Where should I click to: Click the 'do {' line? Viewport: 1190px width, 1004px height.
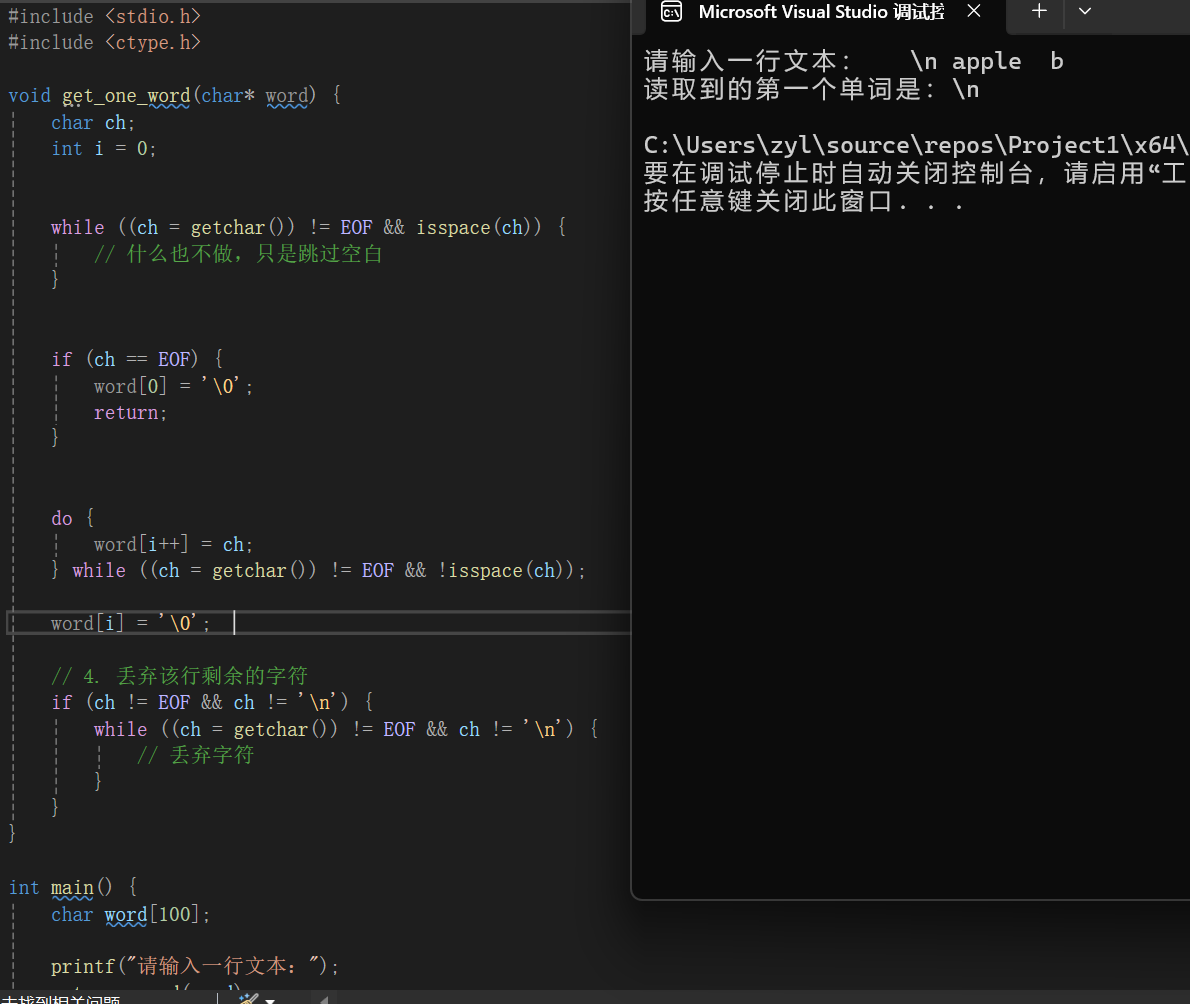(72, 518)
